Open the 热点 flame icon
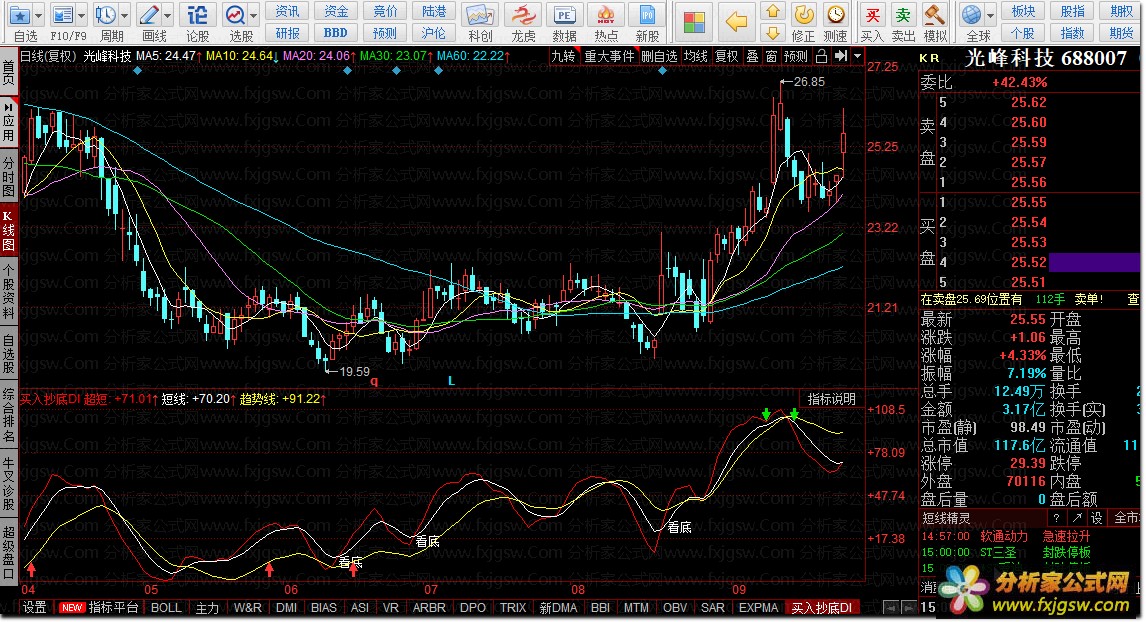 606,15
